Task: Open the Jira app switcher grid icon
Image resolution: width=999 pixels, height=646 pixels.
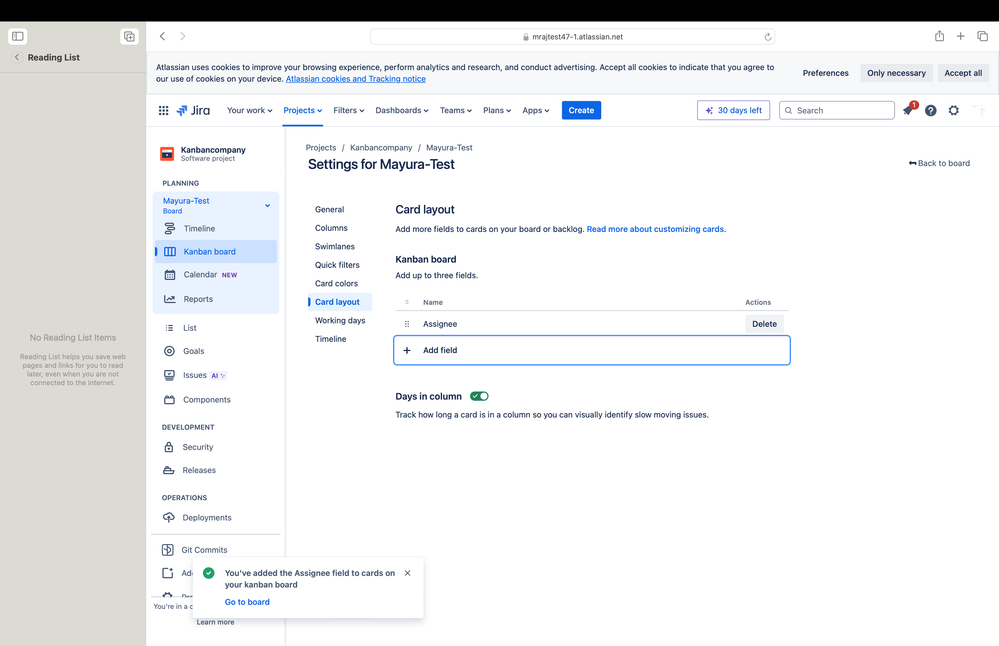Action: click(163, 110)
